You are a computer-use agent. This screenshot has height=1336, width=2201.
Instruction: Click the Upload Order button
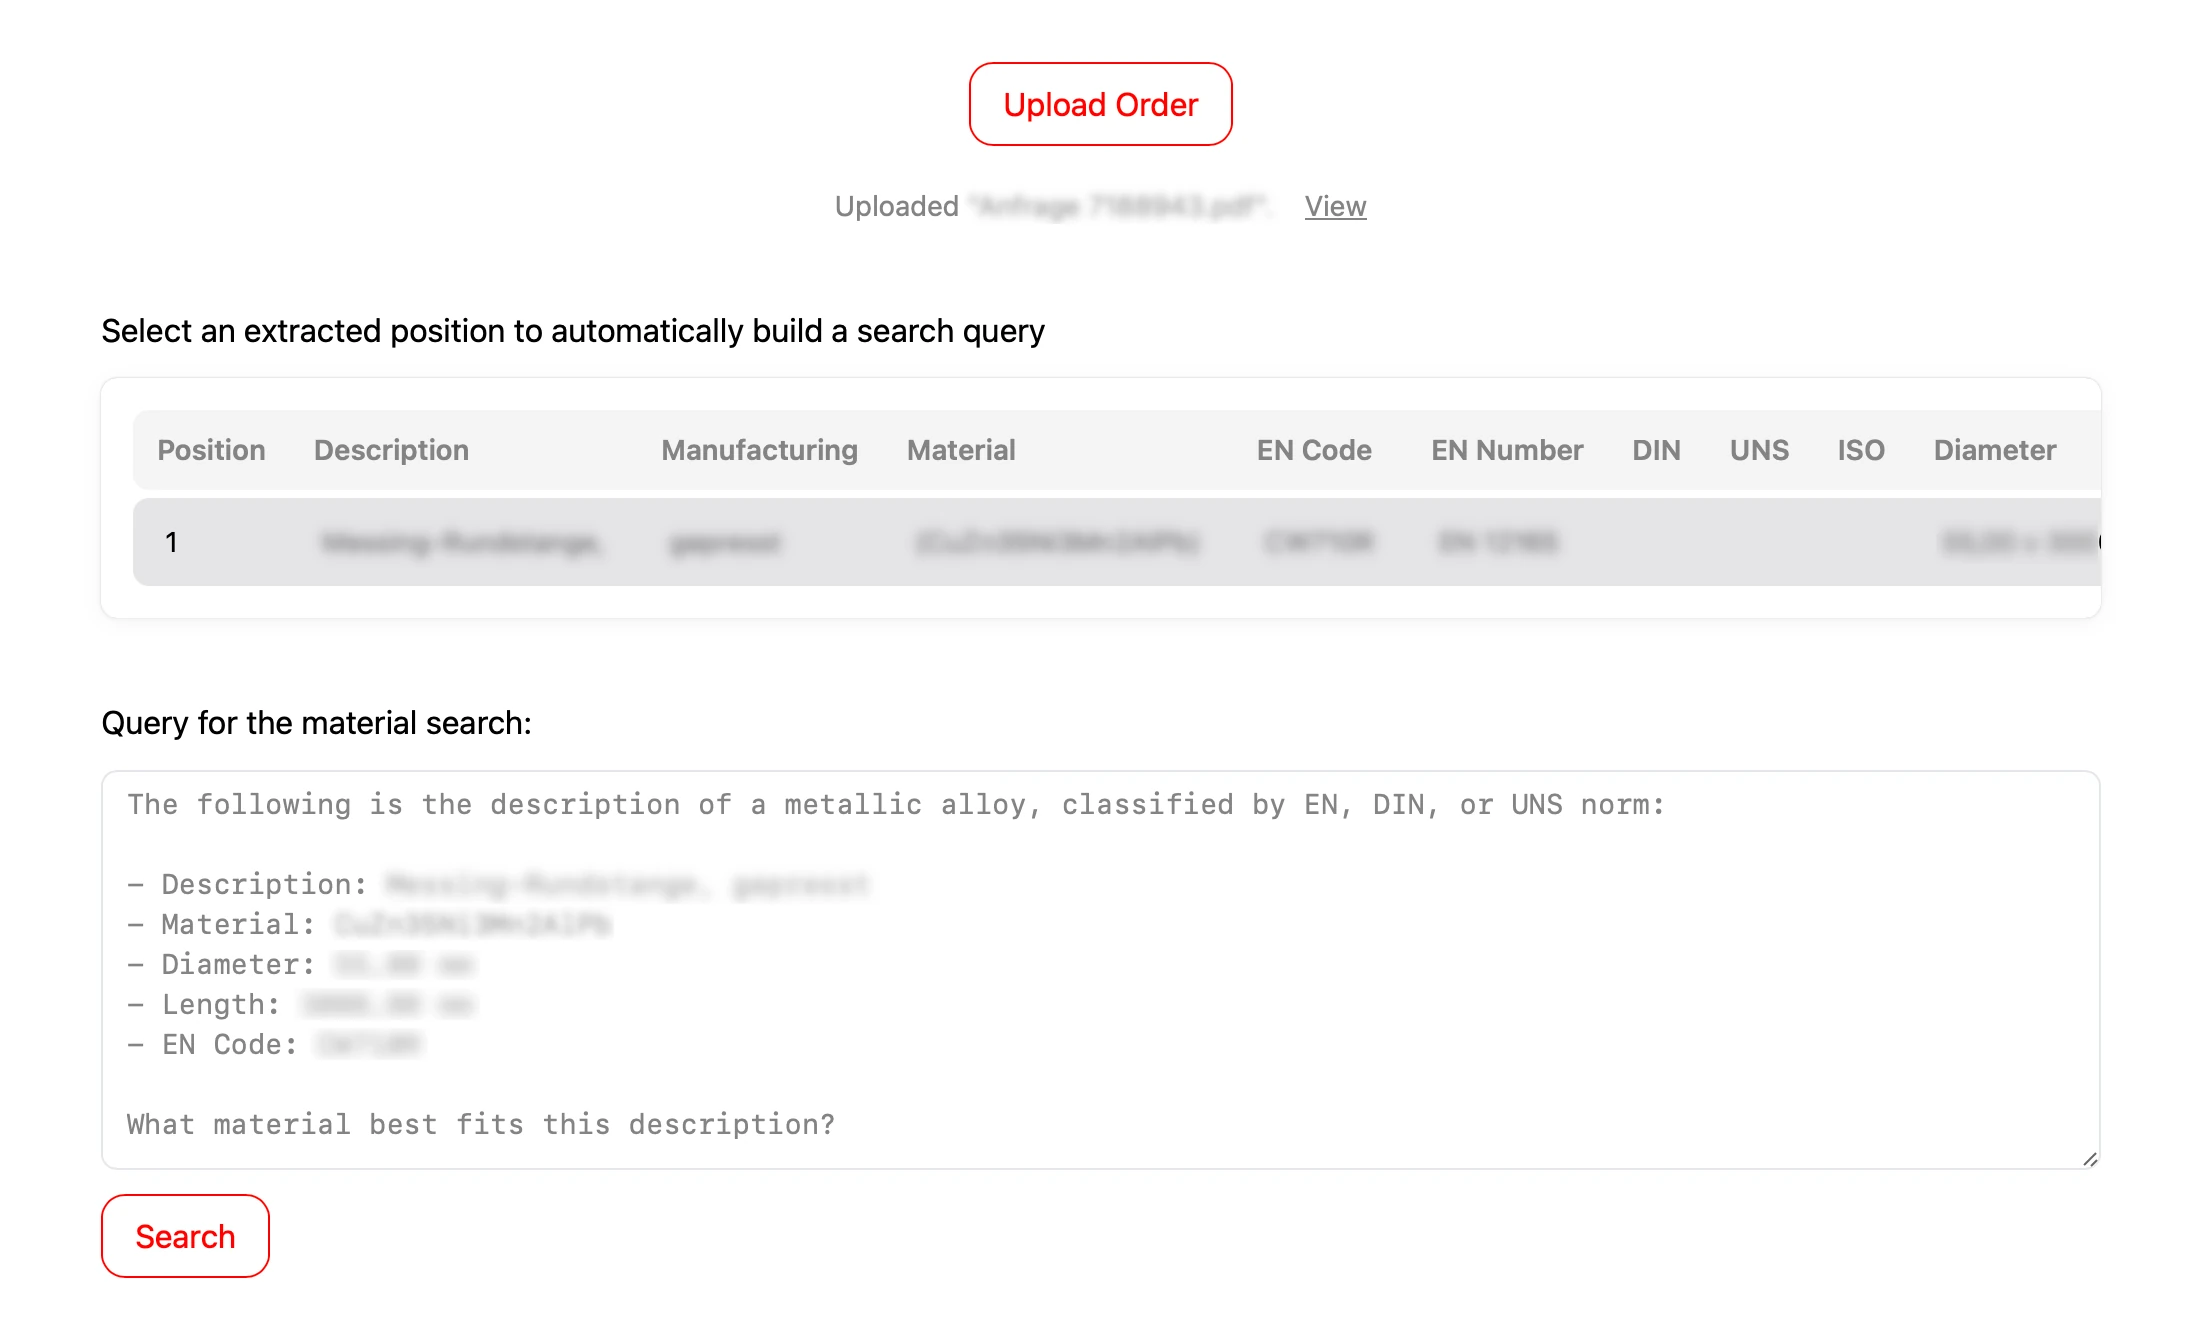point(1100,104)
